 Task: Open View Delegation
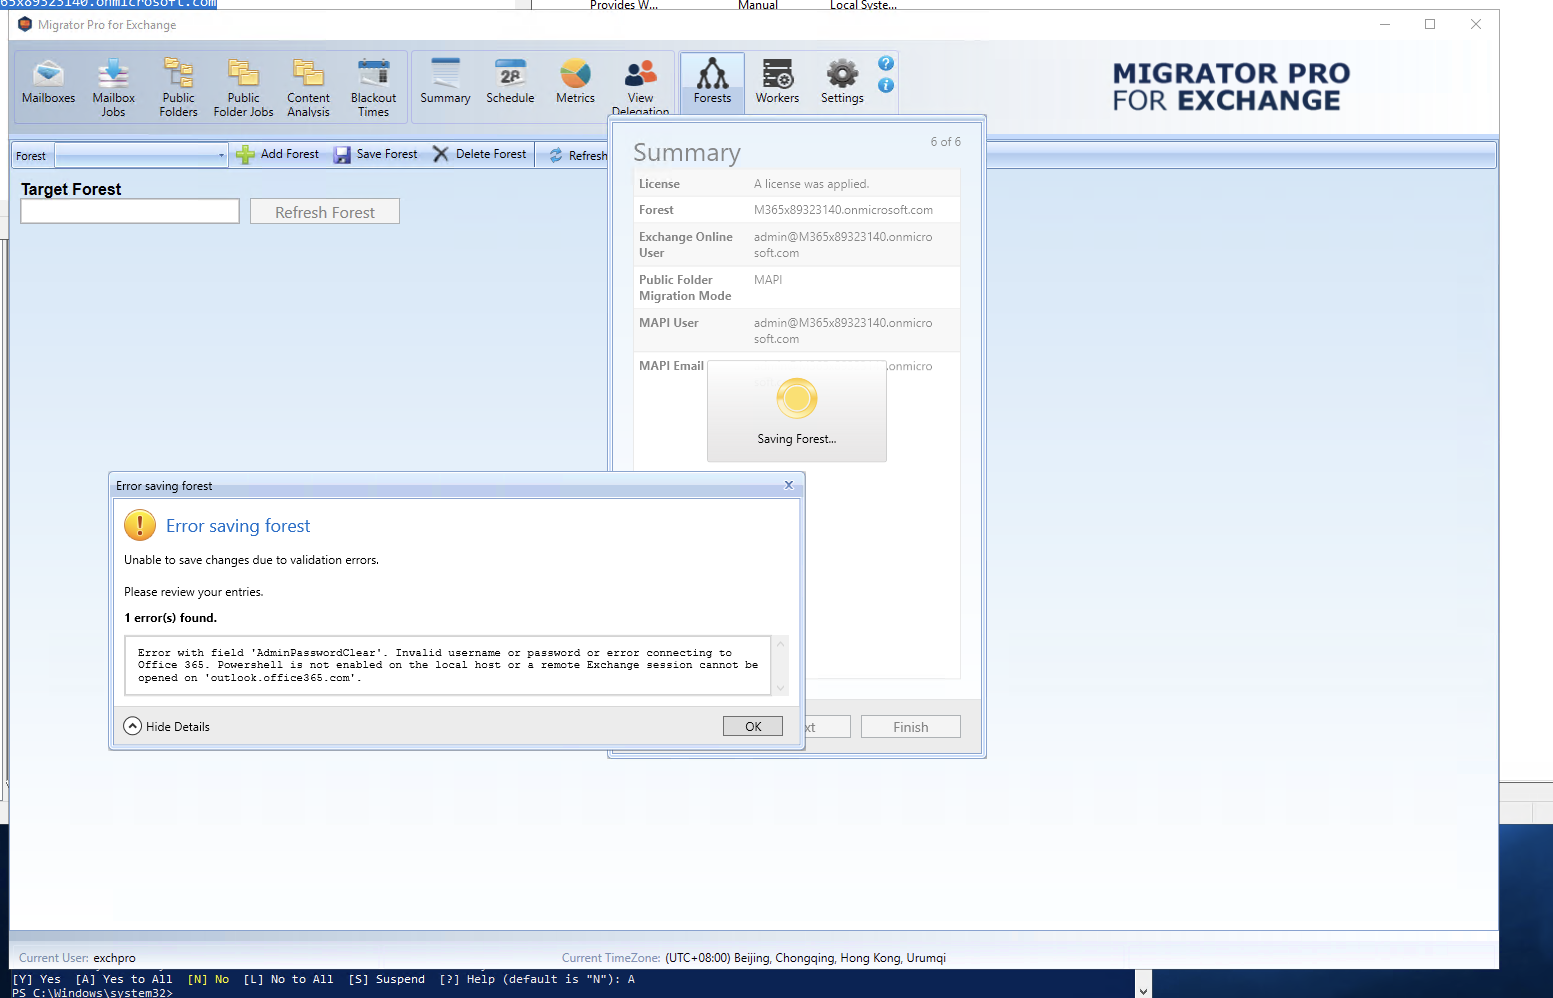click(x=640, y=87)
